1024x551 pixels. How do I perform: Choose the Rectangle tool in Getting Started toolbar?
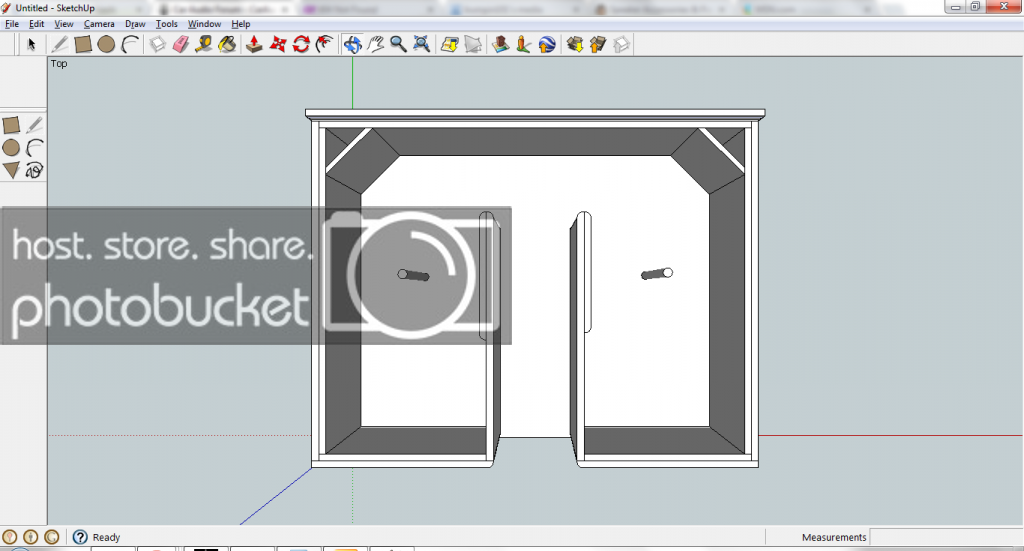click(x=83, y=44)
